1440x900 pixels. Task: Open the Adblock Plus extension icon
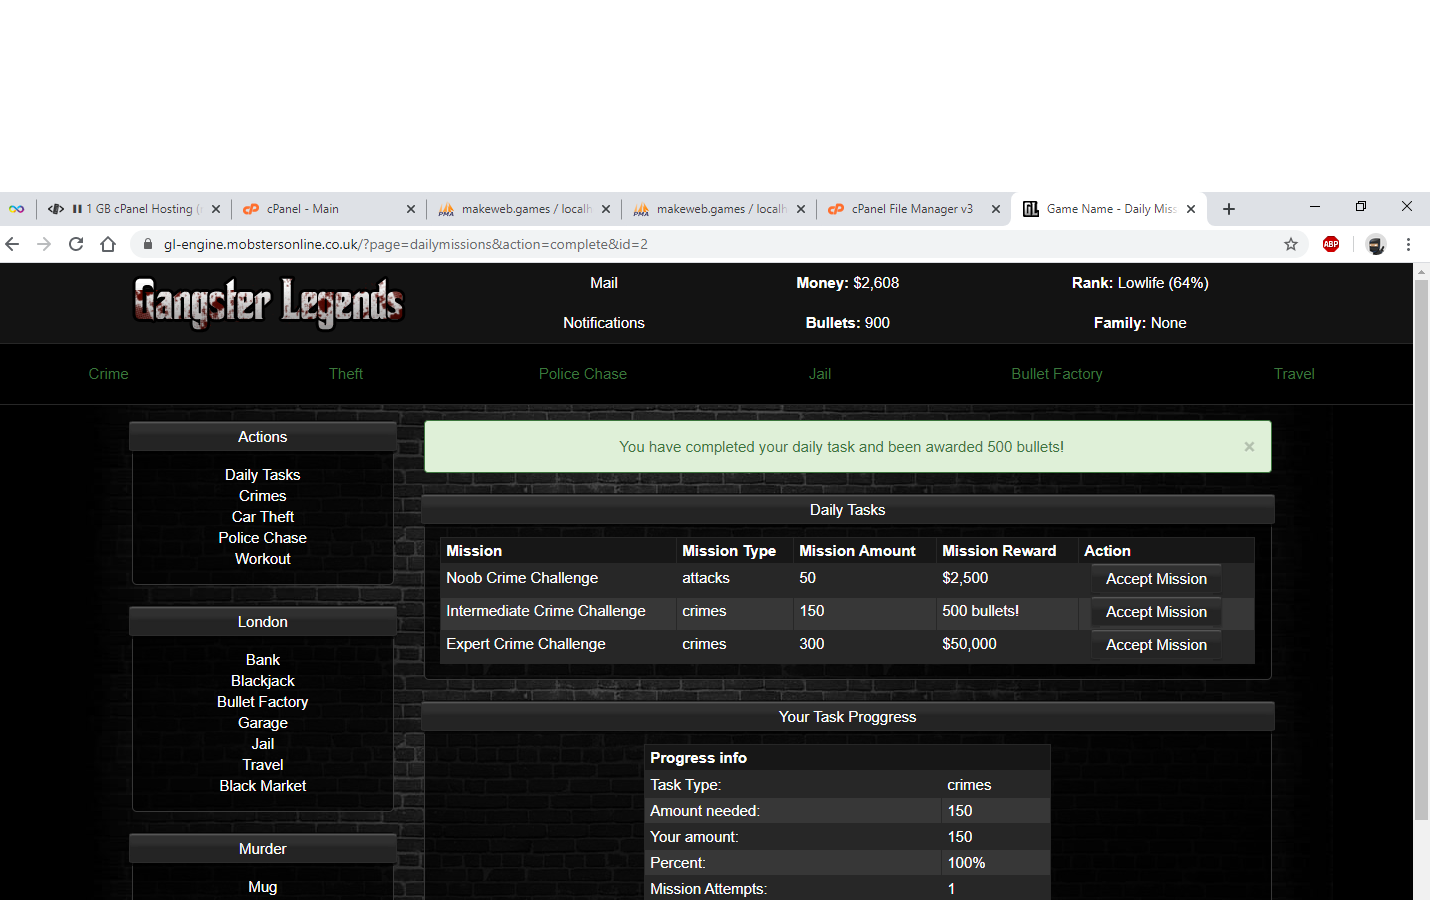pyautogui.click(x=1331, y=244)
